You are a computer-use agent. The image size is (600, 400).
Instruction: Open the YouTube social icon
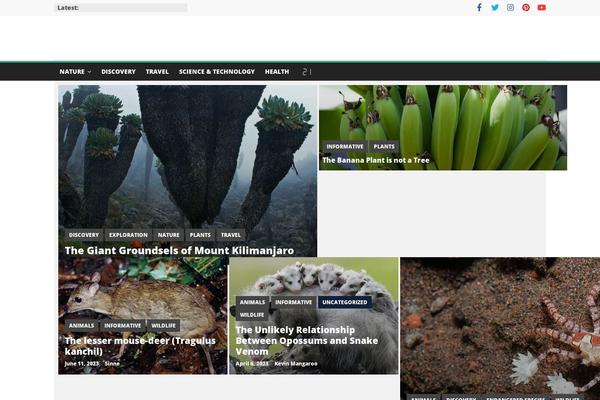[x=541, y=7]
